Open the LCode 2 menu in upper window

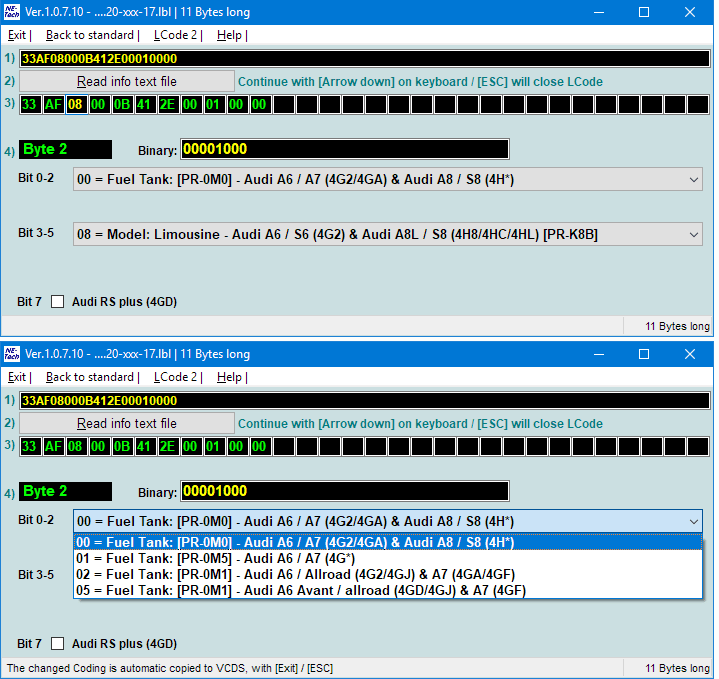click(176, 35)
